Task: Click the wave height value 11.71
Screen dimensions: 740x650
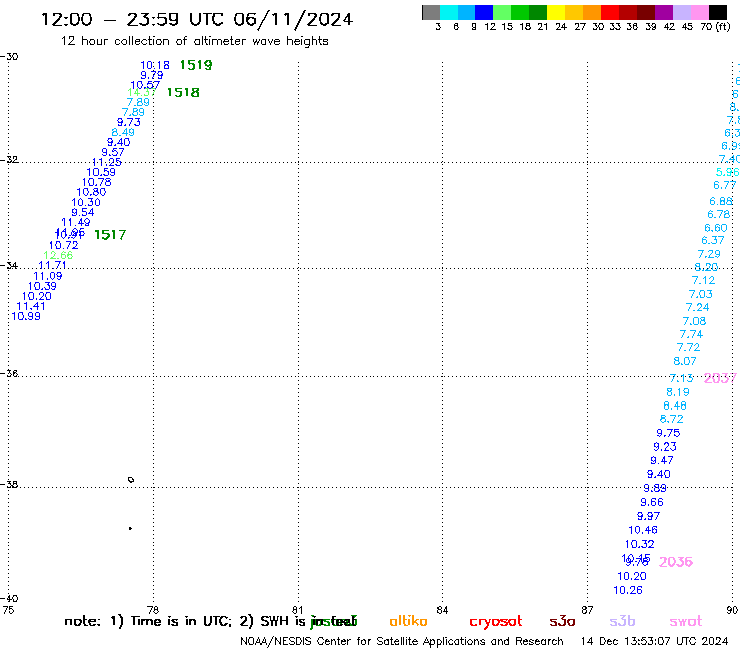Action: (x=52, y=265)
